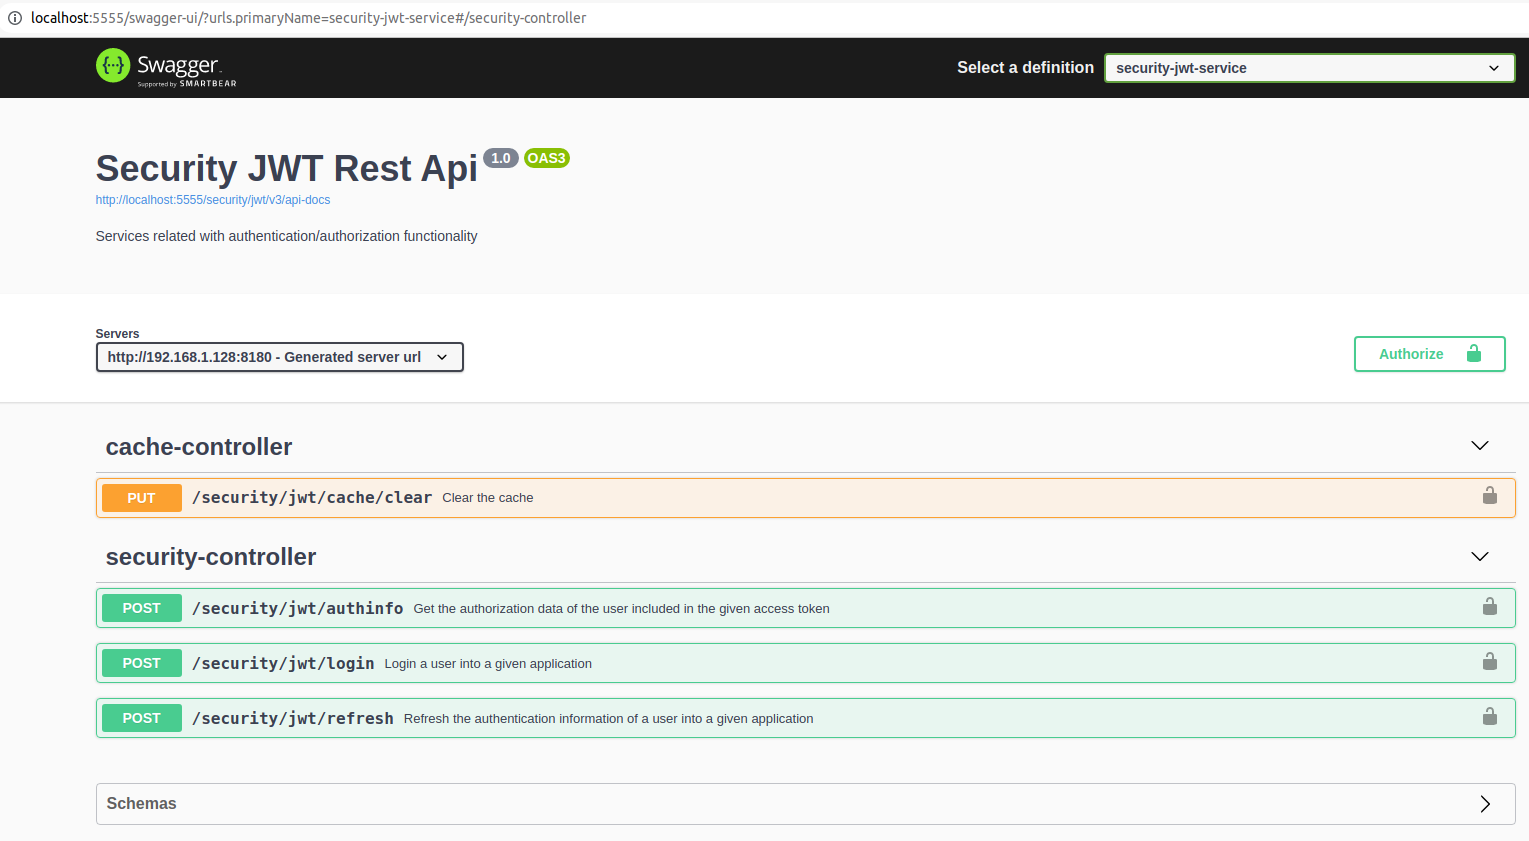Click the OAS3 version badge
This screenshot has height=841, width=1529.
pos(546,158)
